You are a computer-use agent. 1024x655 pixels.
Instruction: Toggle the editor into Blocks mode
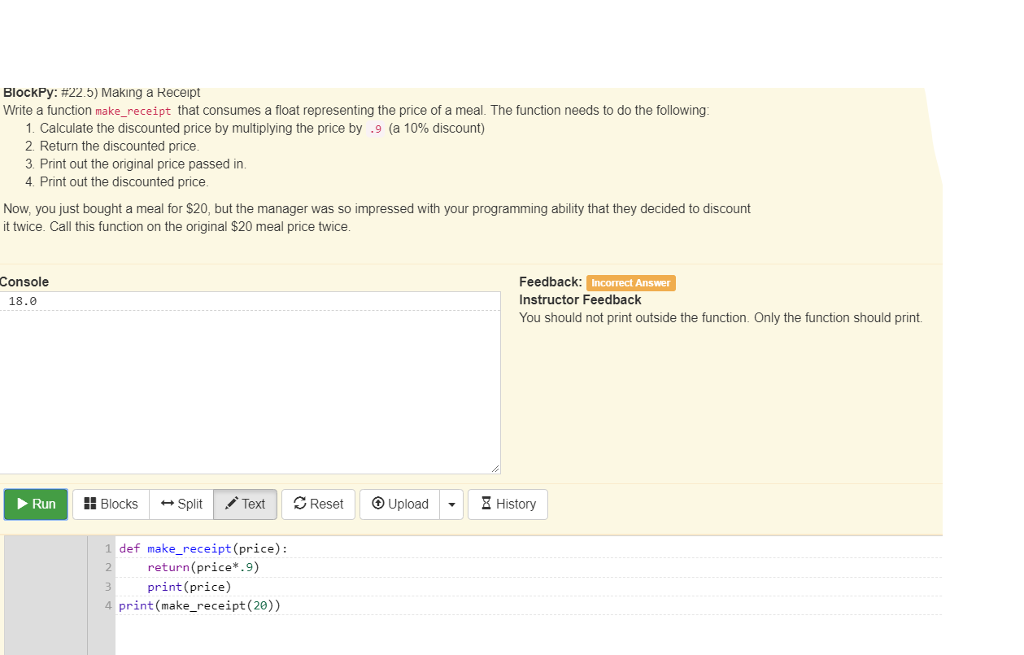click(x=110, y=504)
